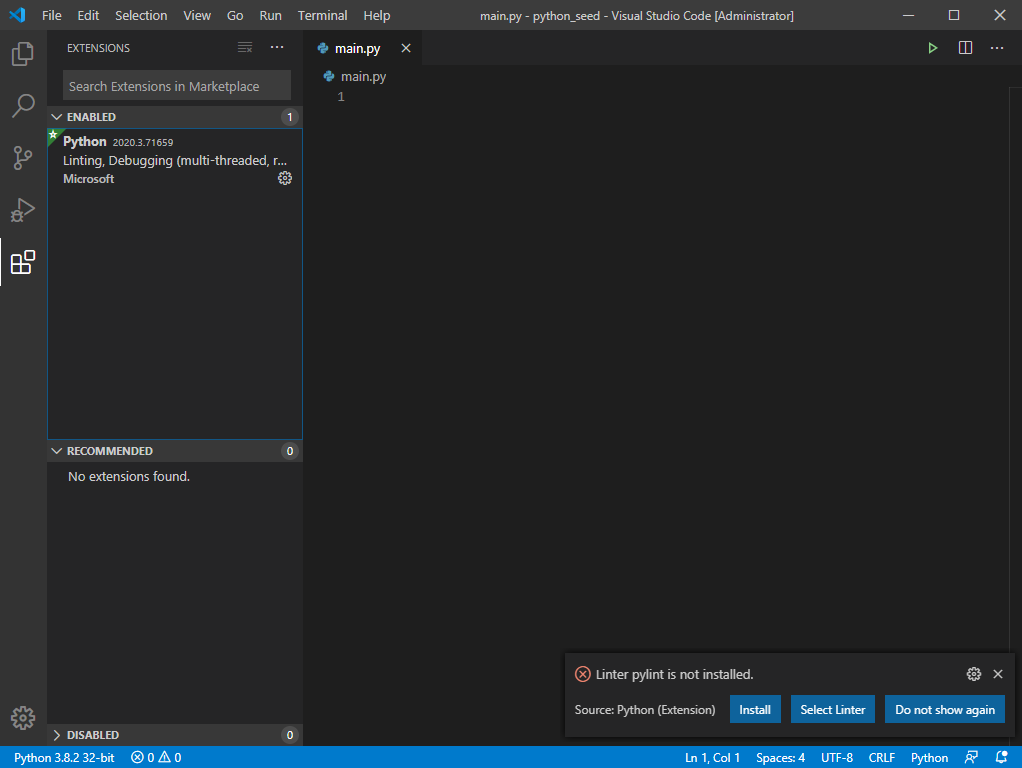Close the main.py tab

click(405, 48)
